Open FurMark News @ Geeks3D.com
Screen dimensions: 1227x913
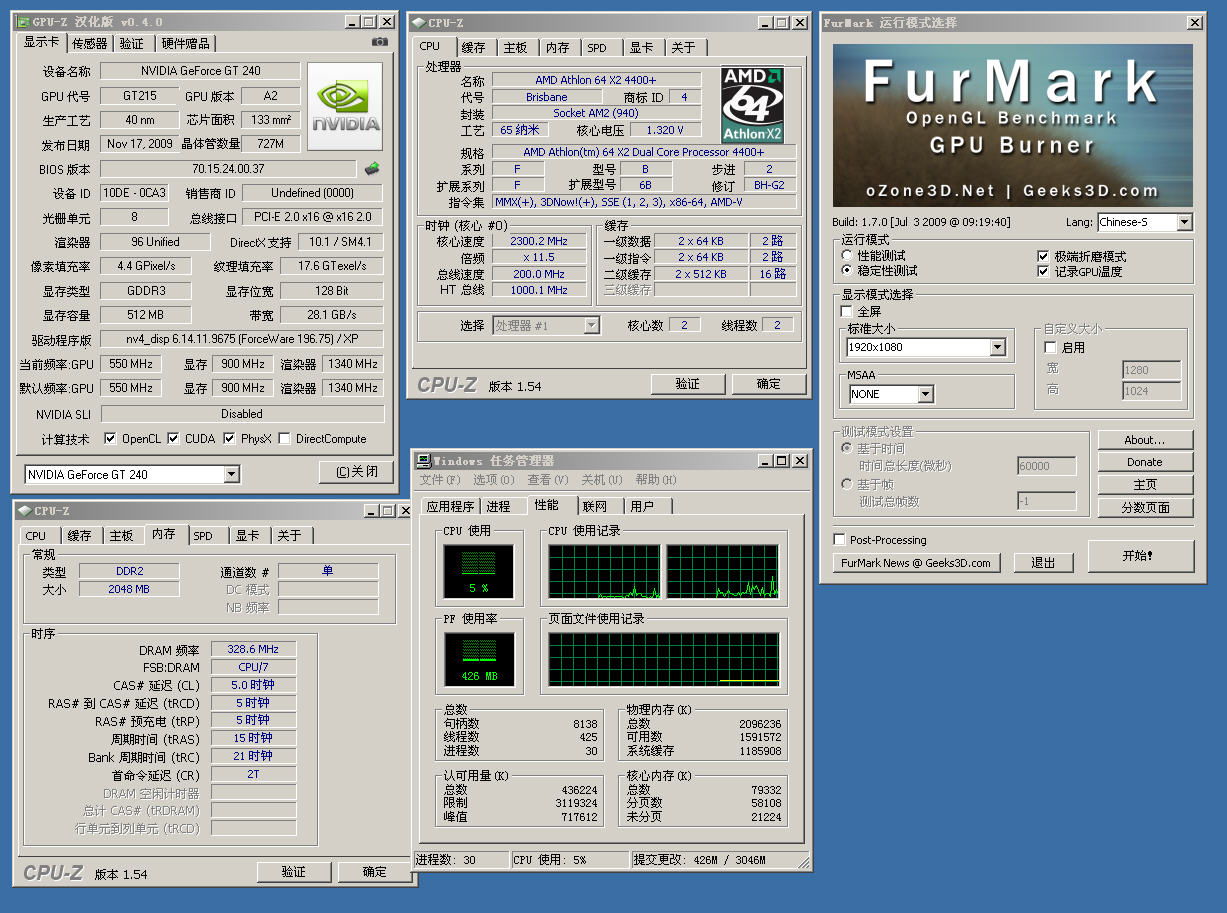click(x=916, y=563)
